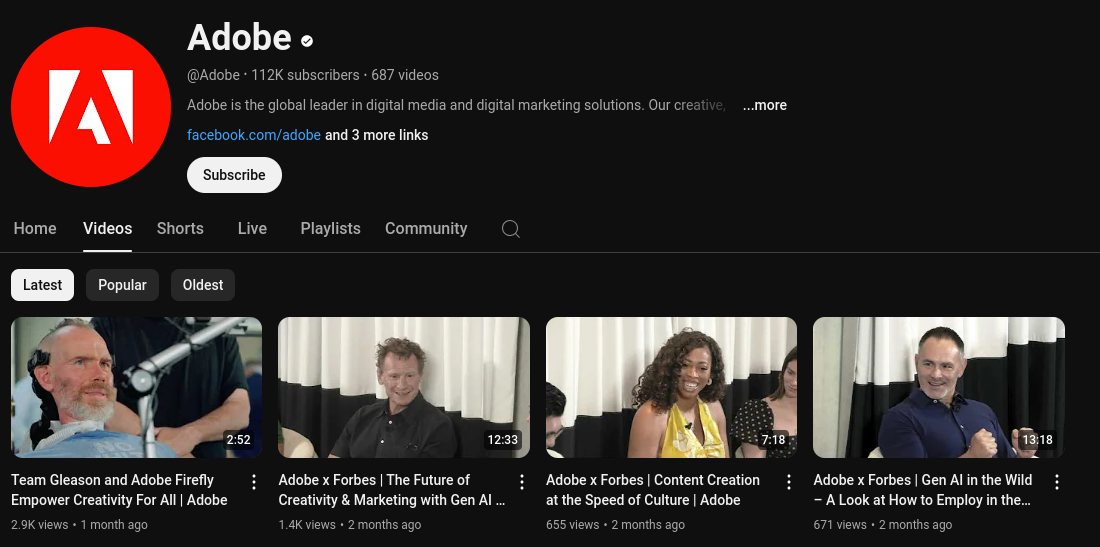
Task: Select the Videos tab
Action: (107, 229)
